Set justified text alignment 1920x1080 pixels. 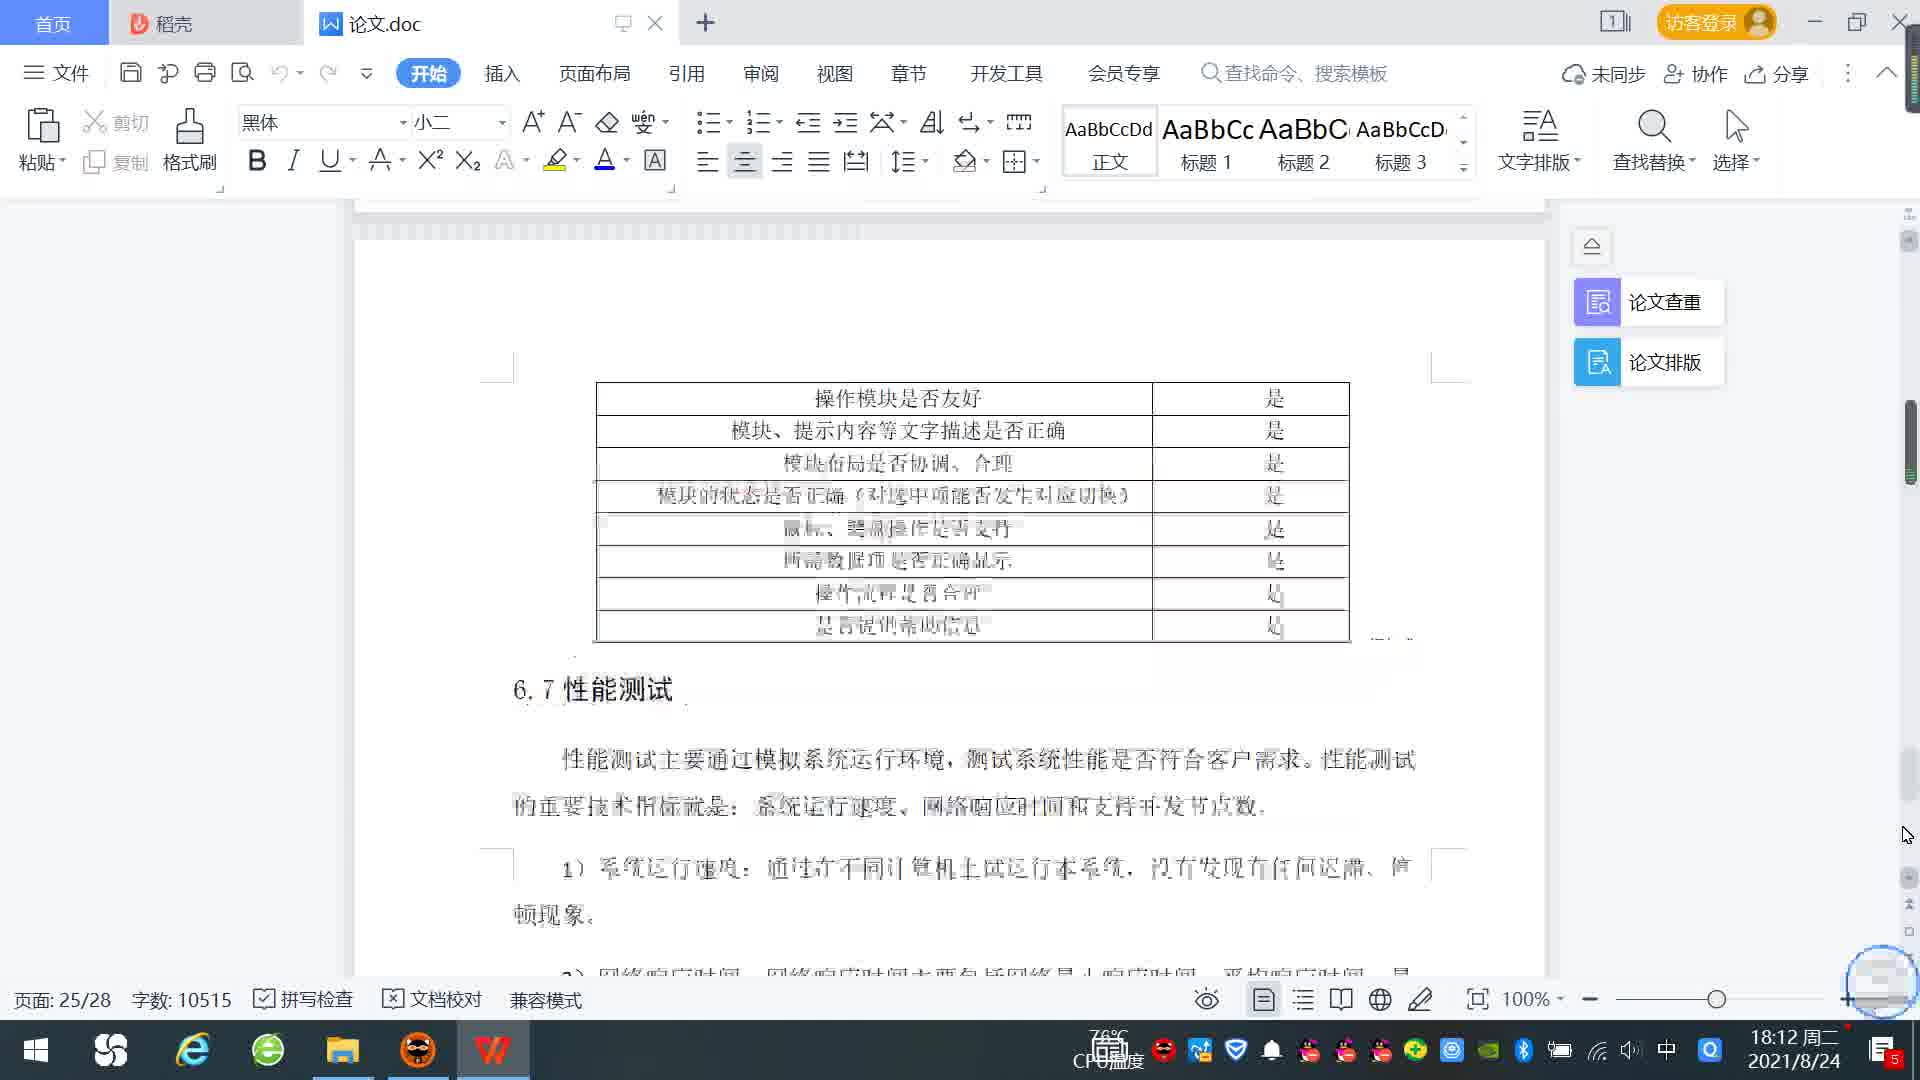click(x=819, y=161)
